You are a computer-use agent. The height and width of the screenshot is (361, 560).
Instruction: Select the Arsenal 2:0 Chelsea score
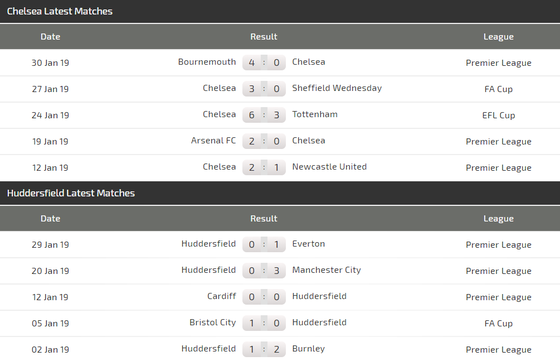[264, 141]
